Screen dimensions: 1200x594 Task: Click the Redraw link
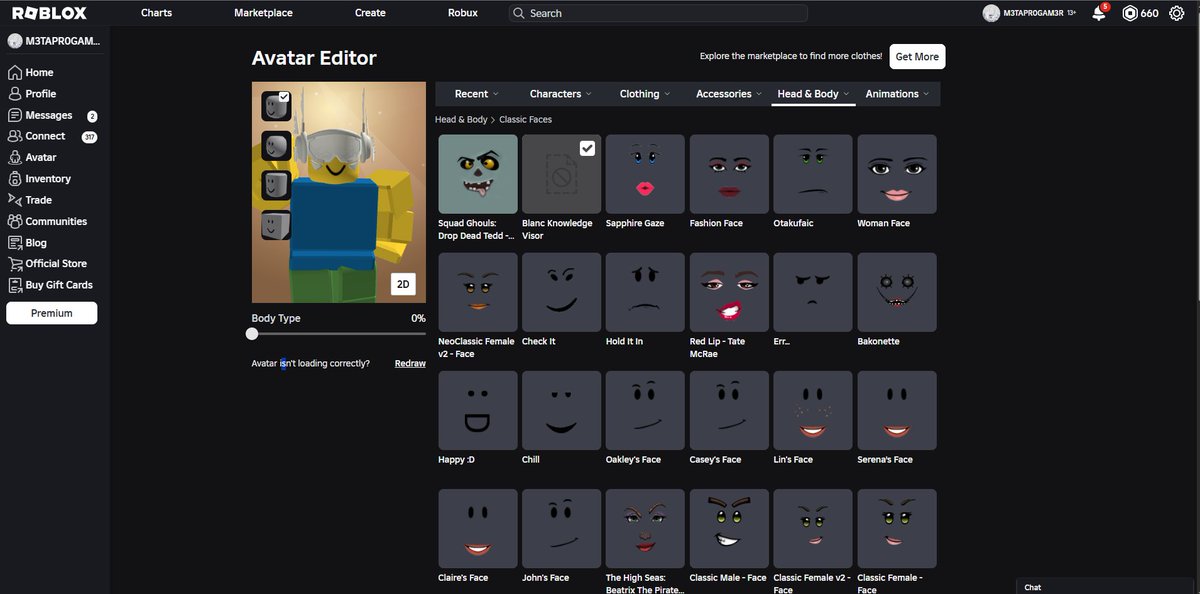410,364
